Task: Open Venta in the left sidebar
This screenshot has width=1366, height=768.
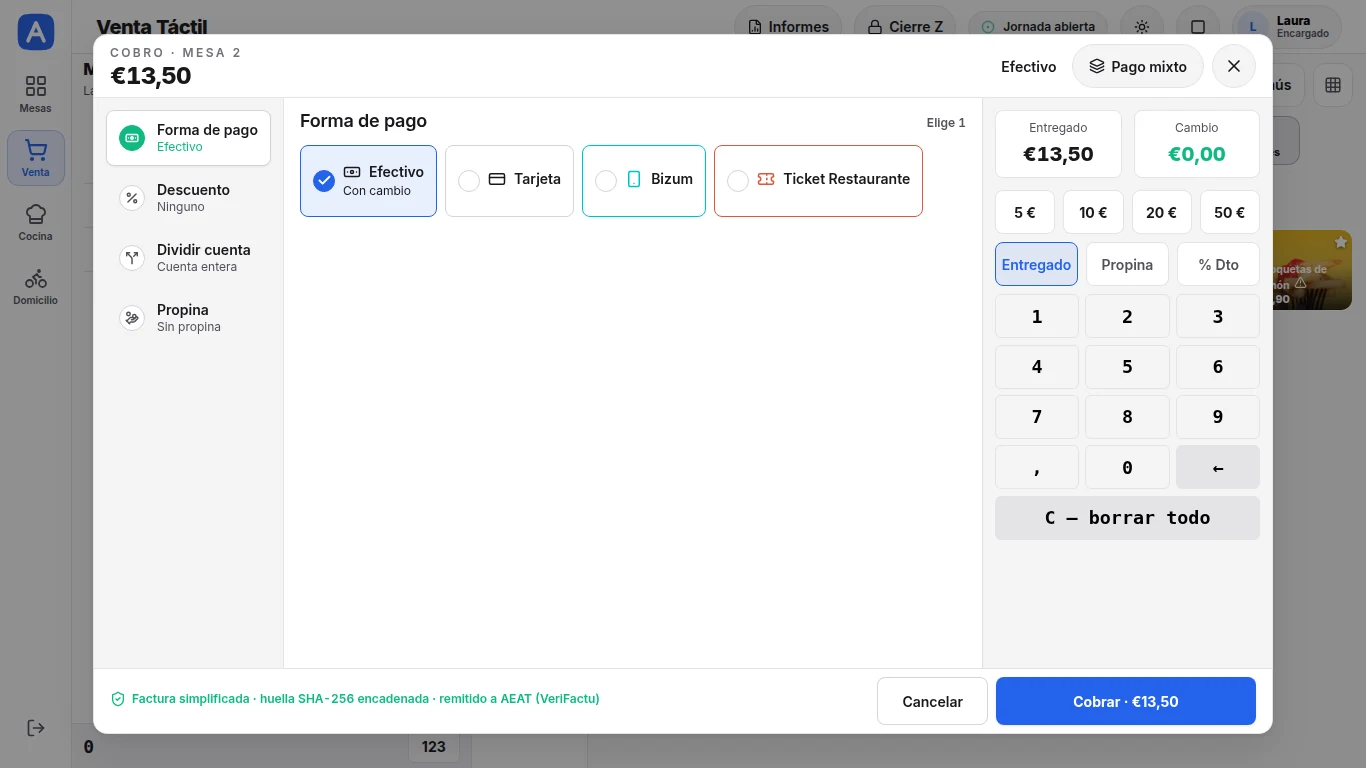Action: click(36, 158)
